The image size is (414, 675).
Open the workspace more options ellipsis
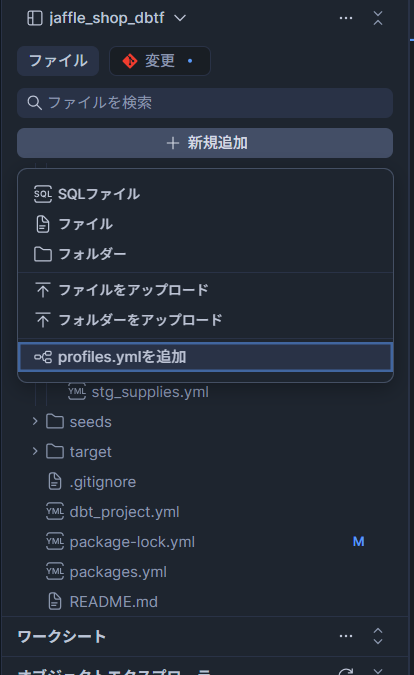tap(346, 18)
